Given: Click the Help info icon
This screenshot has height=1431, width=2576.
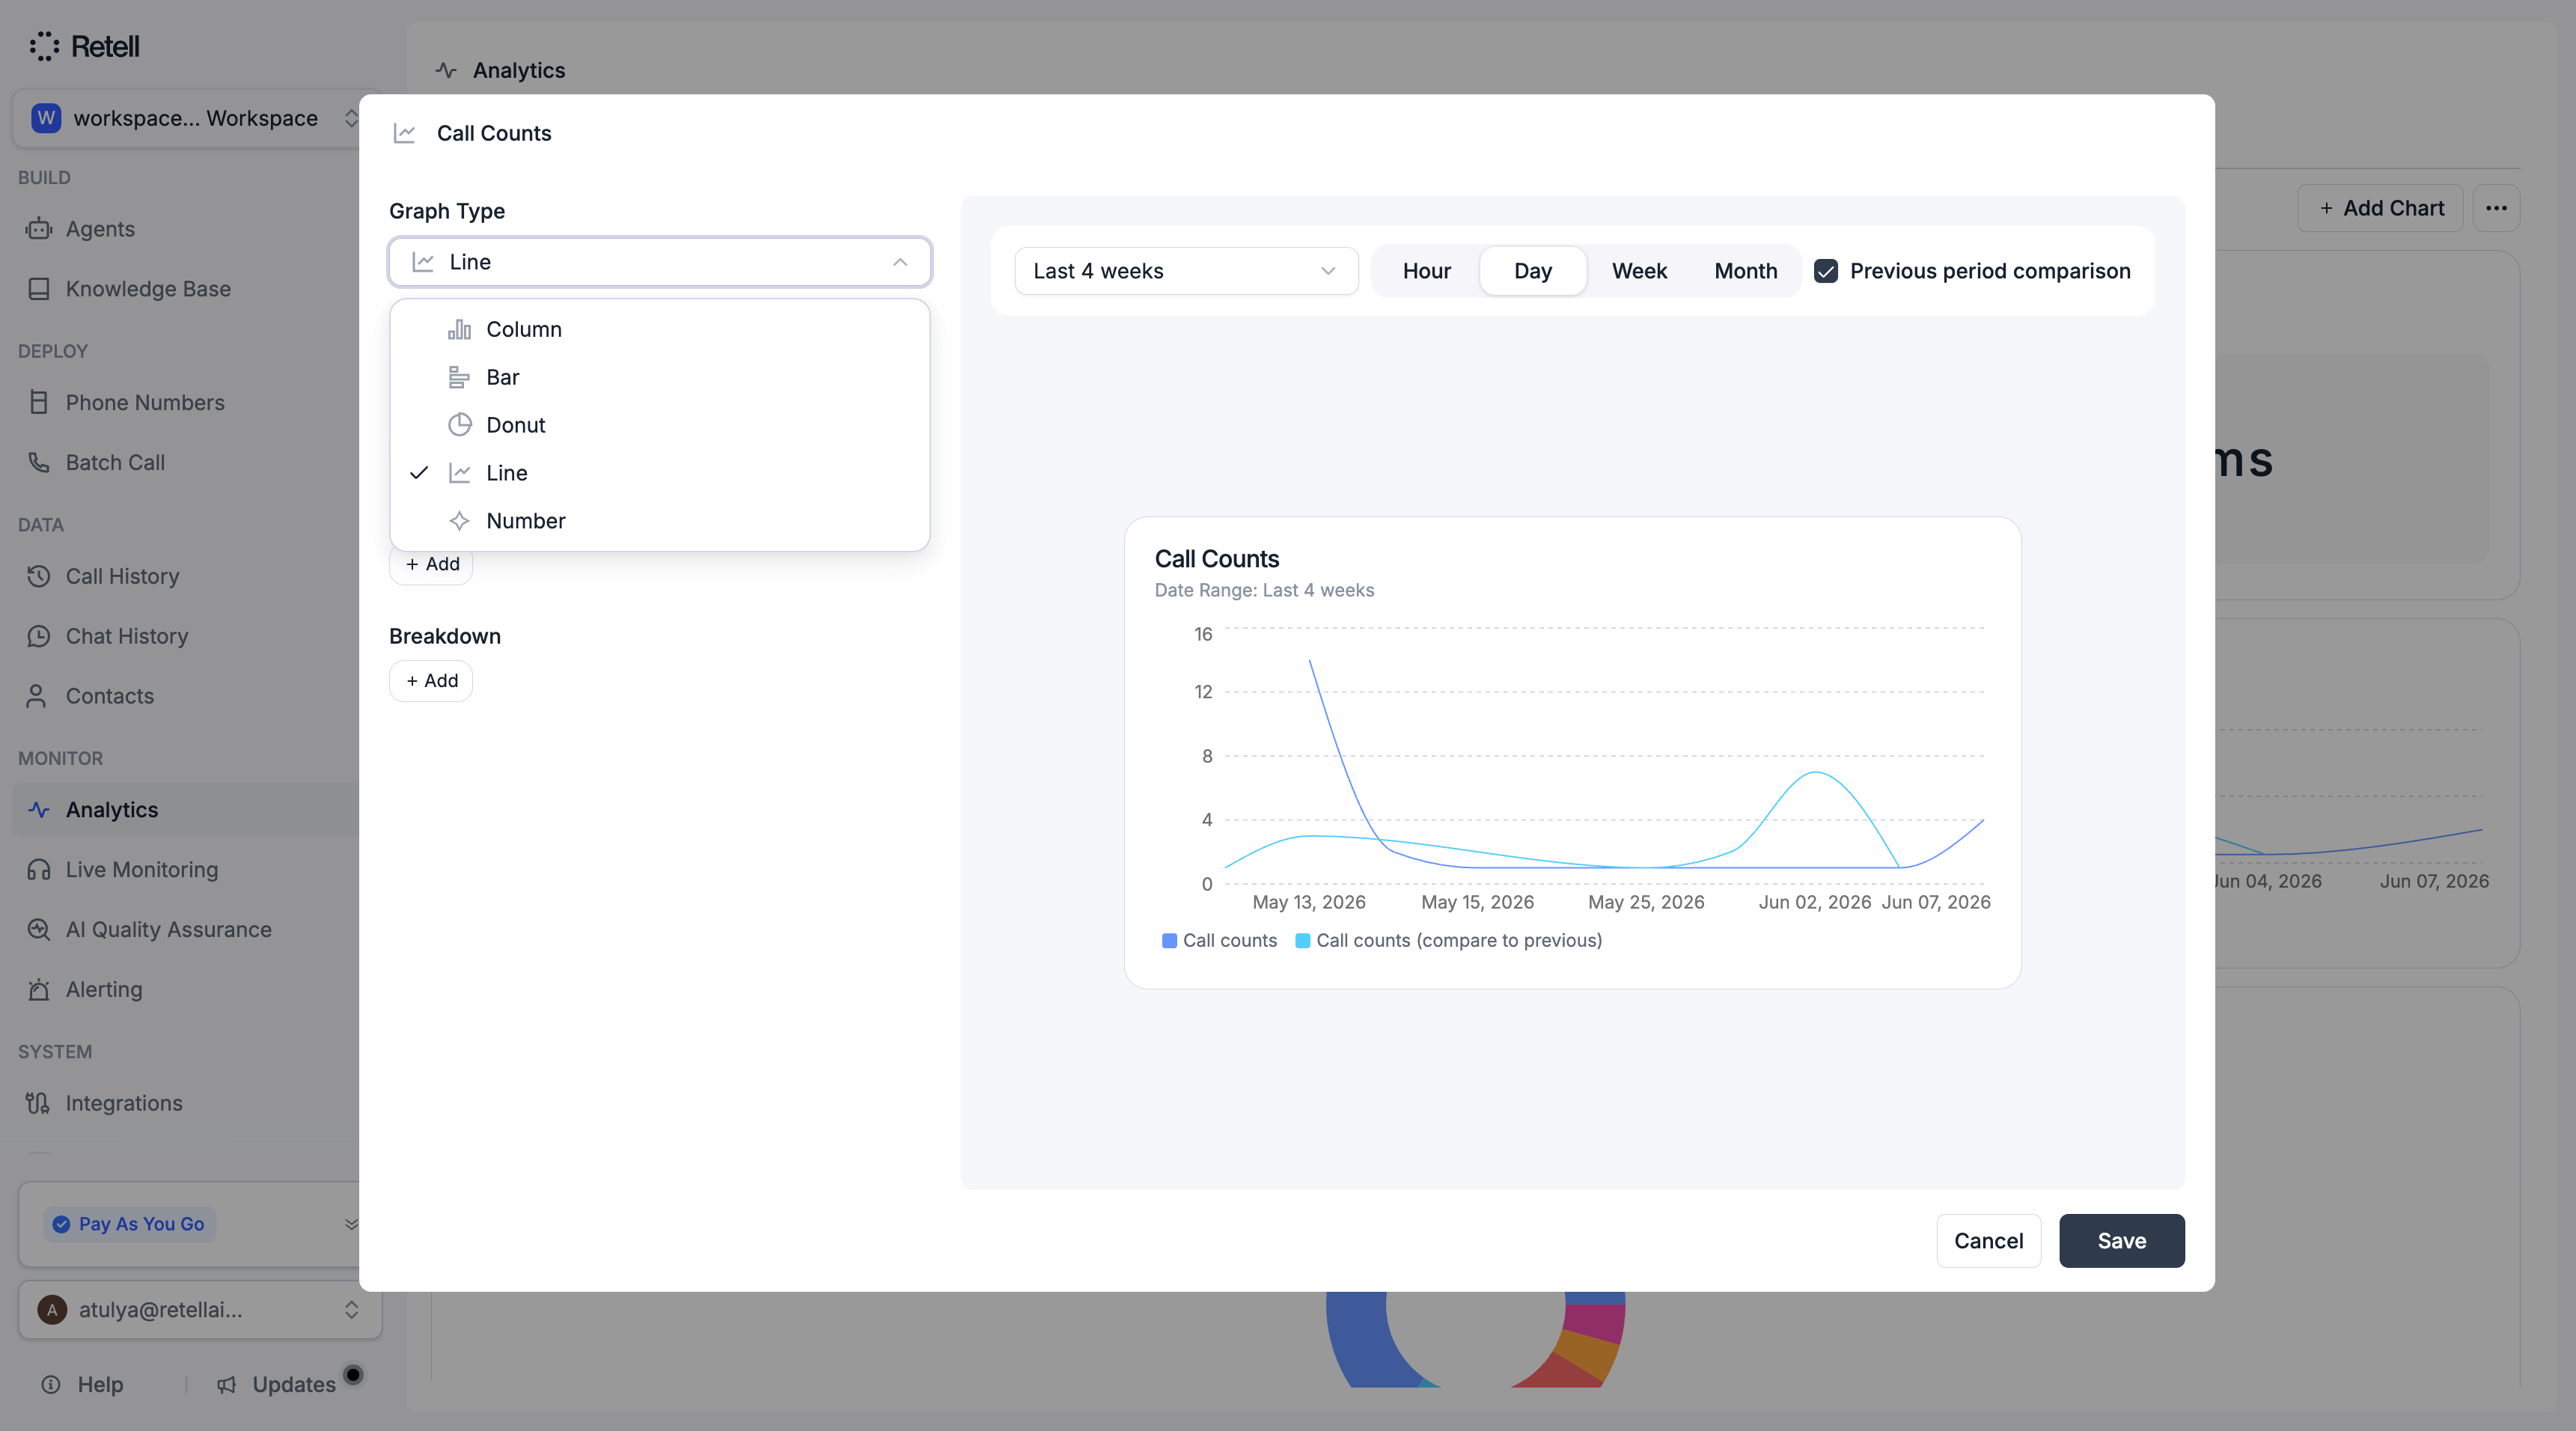Looking at the screenshot, I should pyautogui.click(x=51, y=1384).
